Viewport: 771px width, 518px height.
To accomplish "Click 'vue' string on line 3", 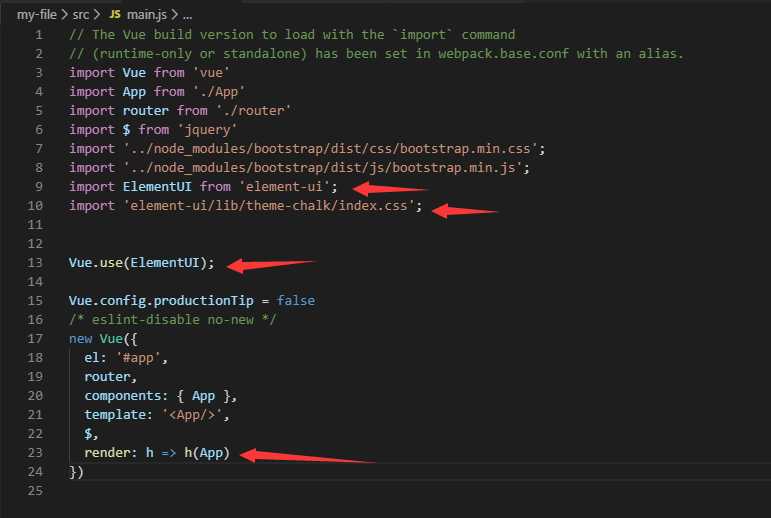I will pyautogui.click(x=211, y=73).
